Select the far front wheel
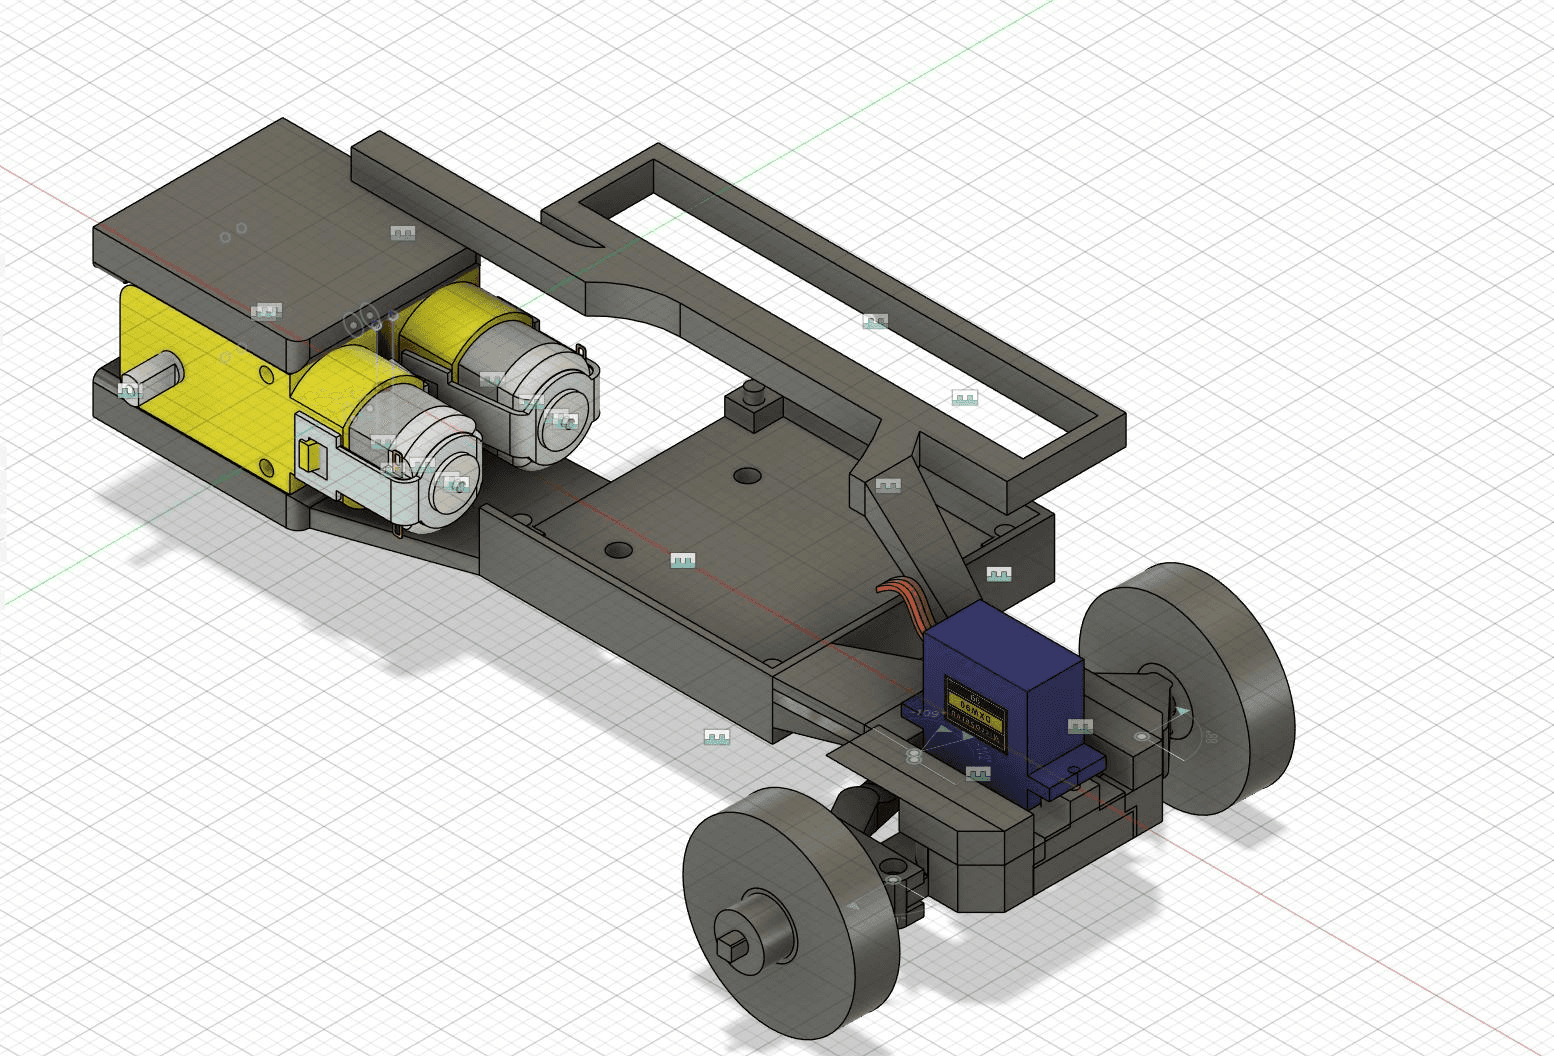This screenshot has width=1554, height=1056. point(1189,688)
